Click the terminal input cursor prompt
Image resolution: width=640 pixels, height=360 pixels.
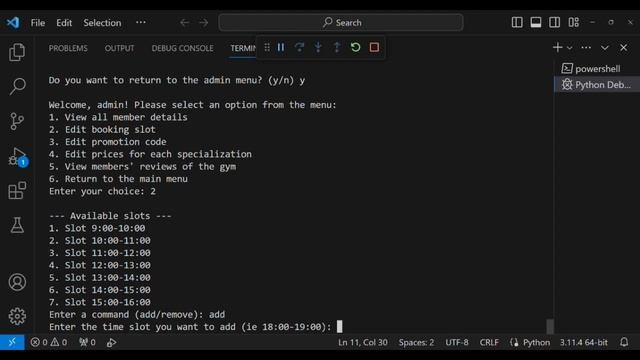(340, 327)
